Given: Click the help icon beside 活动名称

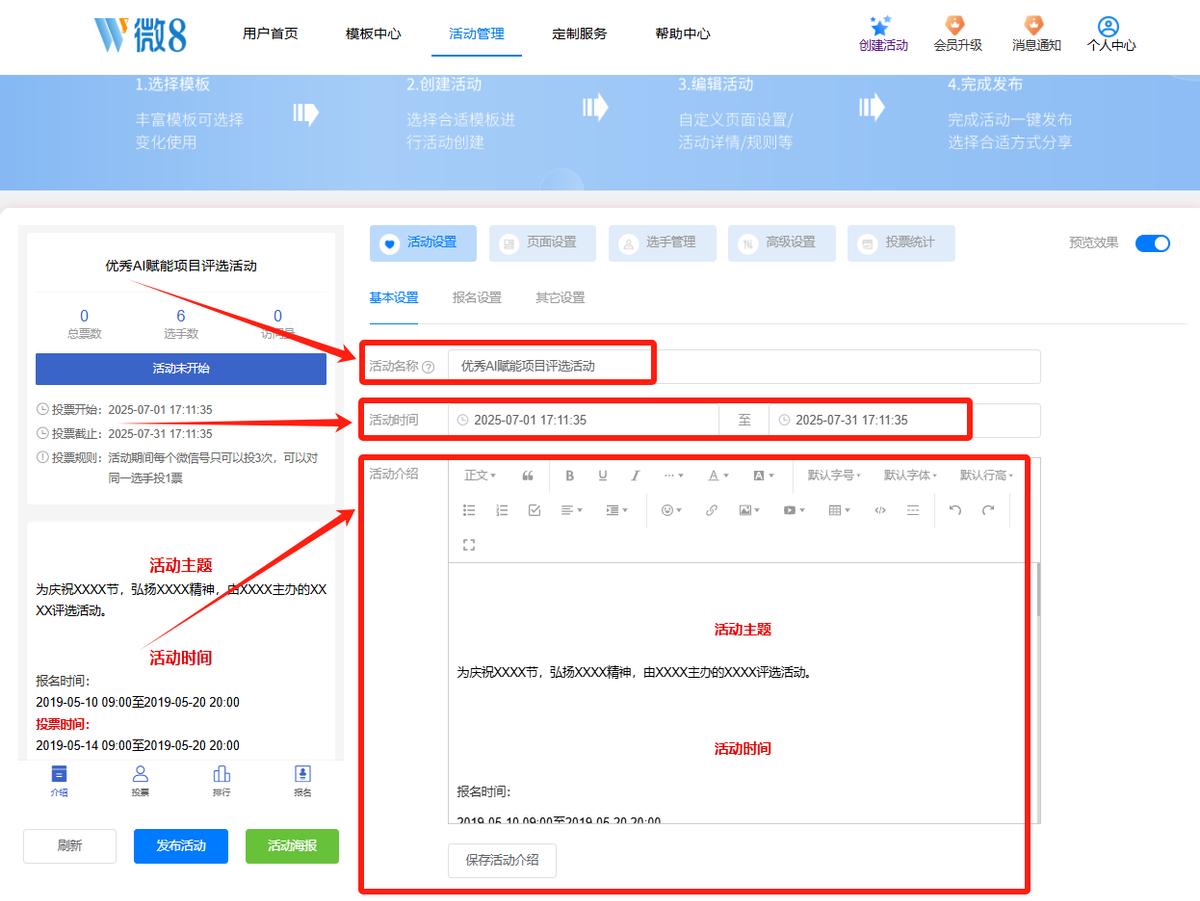Looking at the screenshot, I should [429, 367].
